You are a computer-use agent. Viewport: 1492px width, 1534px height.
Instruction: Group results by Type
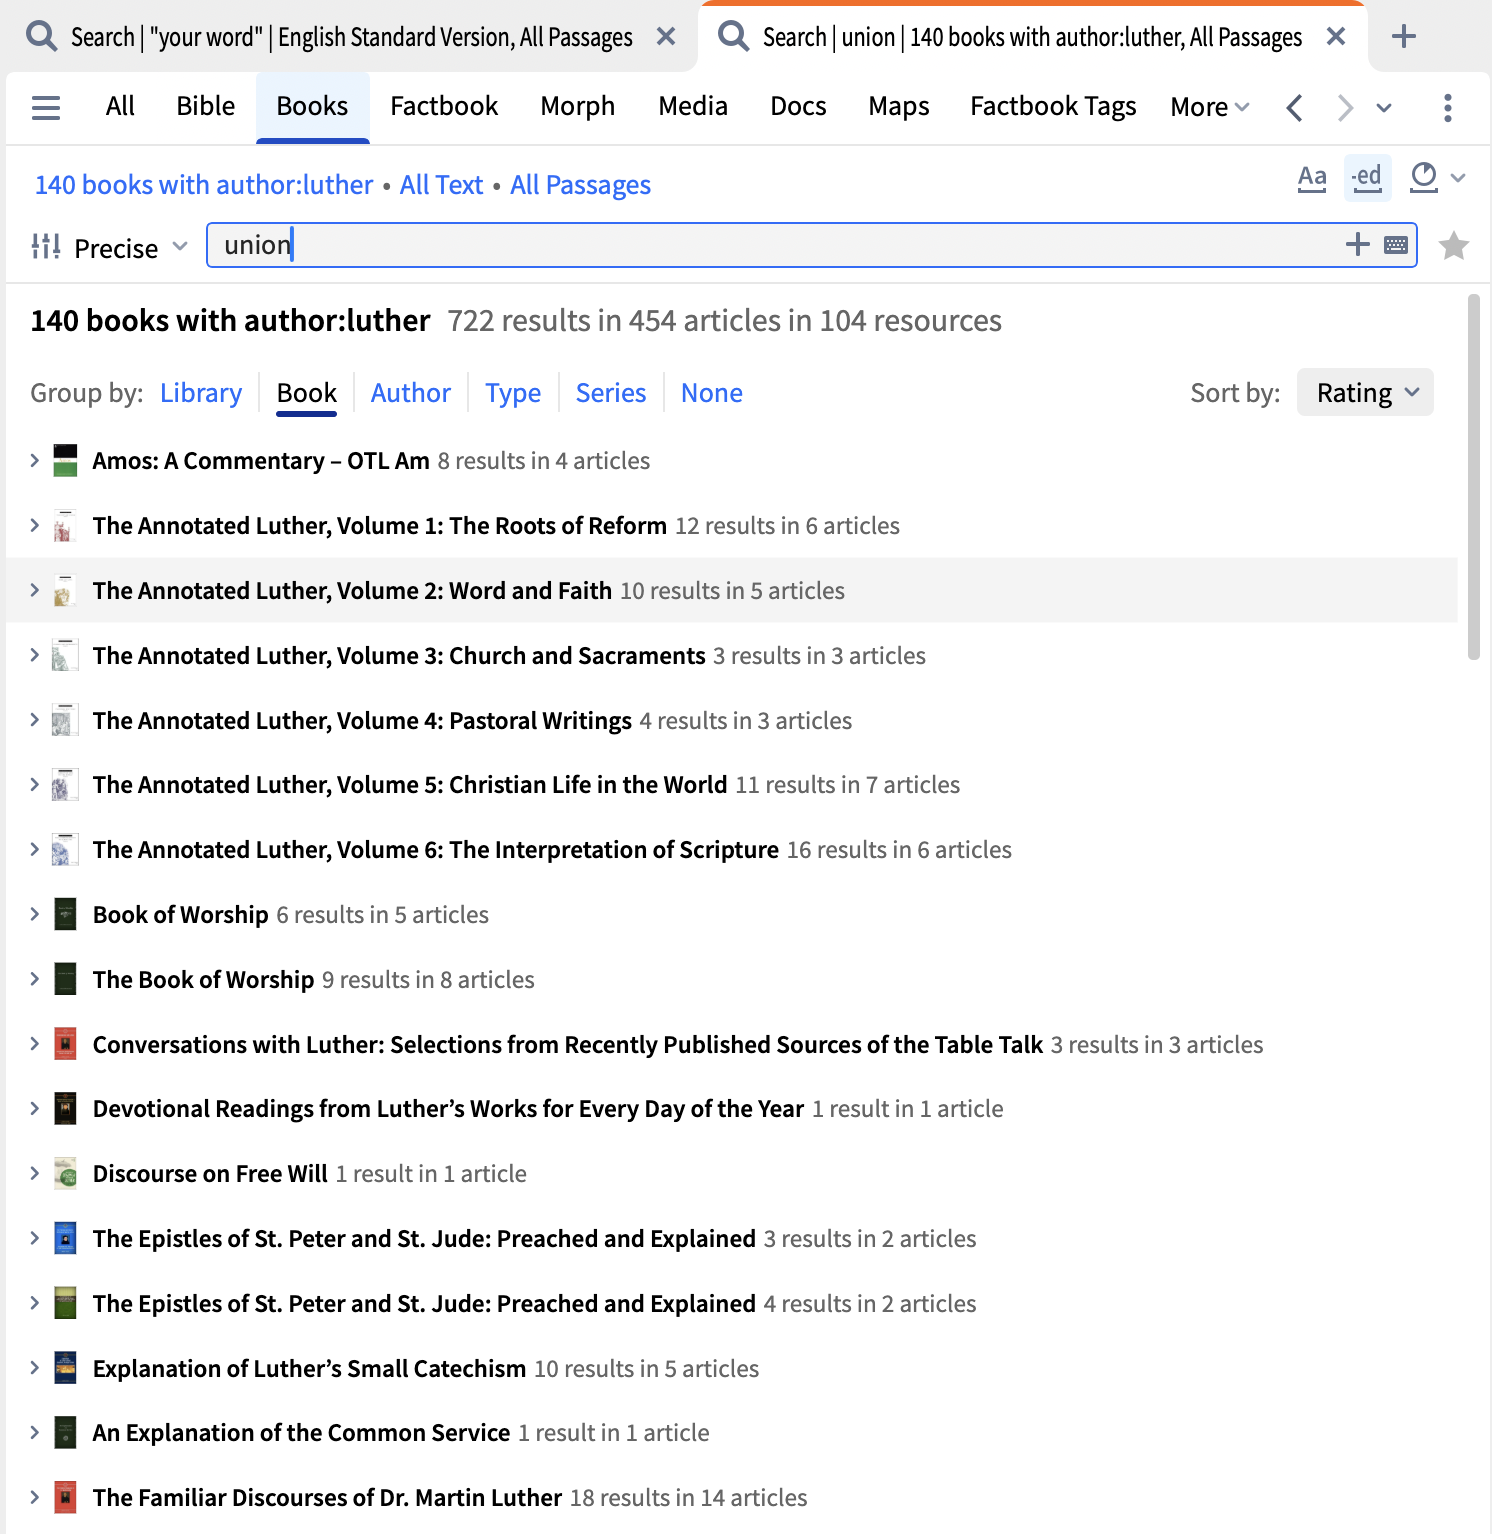click(513, 393)
